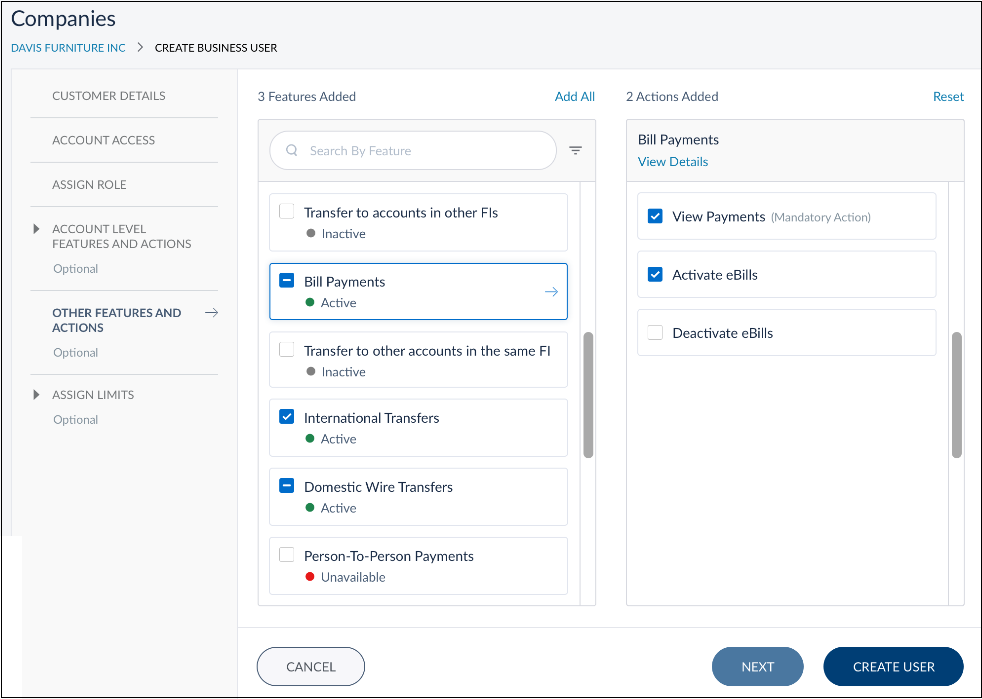
Task: Click the Reset link for actions
Action: (948, 97)
